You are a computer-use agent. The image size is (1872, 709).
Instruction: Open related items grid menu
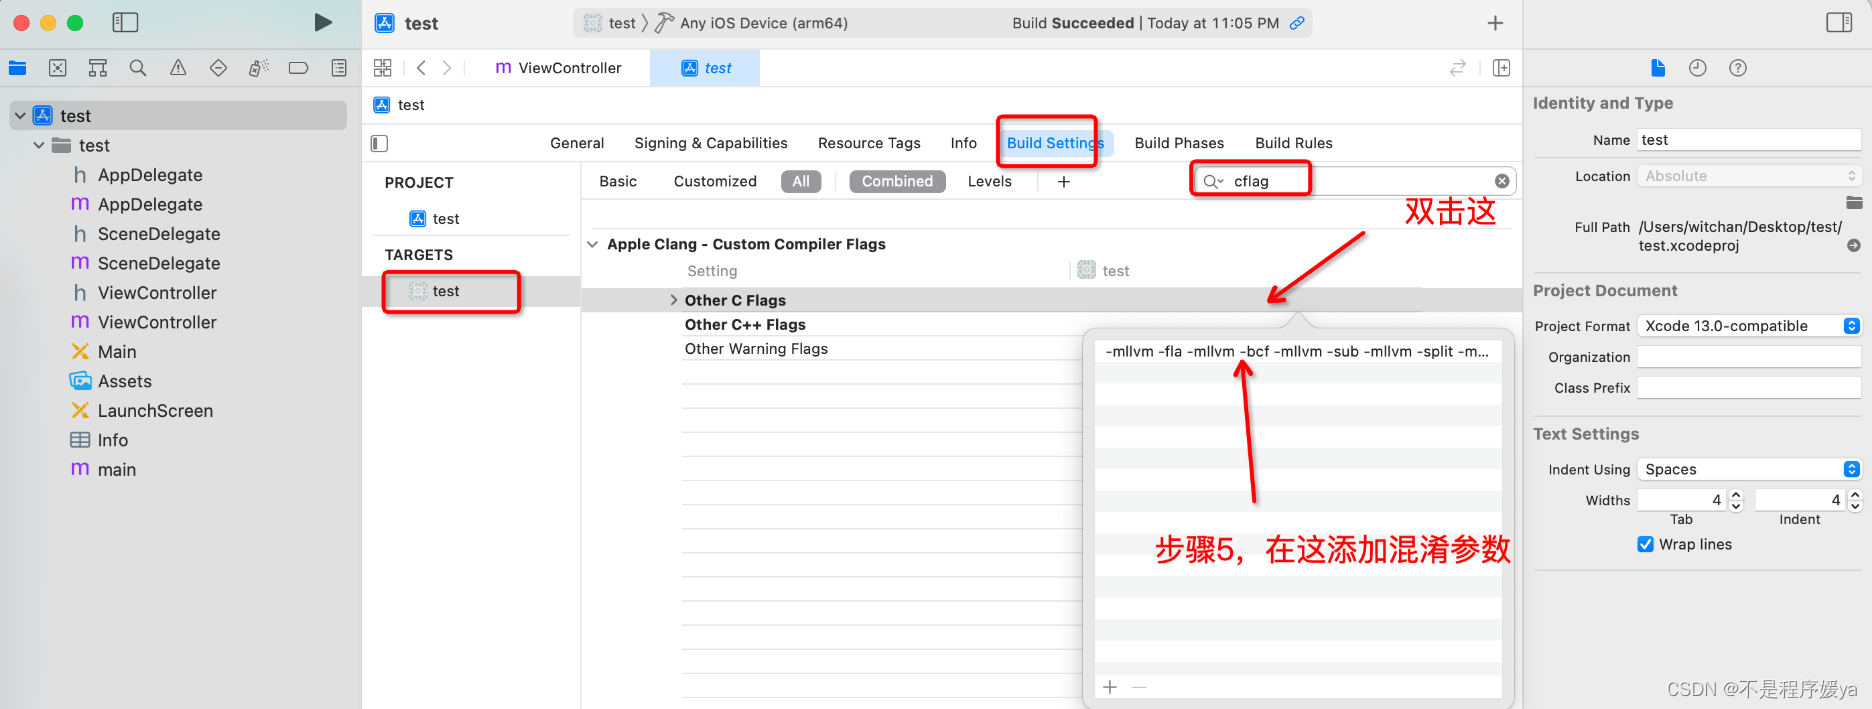click(x=382, y=68)
